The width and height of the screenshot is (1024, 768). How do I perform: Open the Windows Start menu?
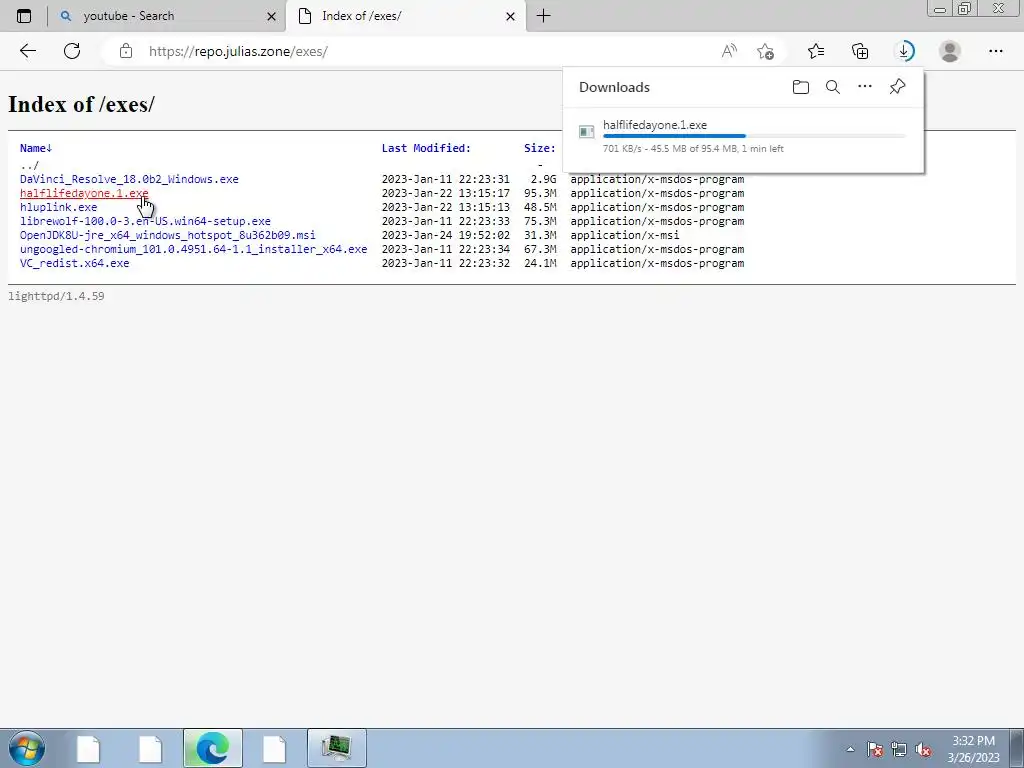26,748
